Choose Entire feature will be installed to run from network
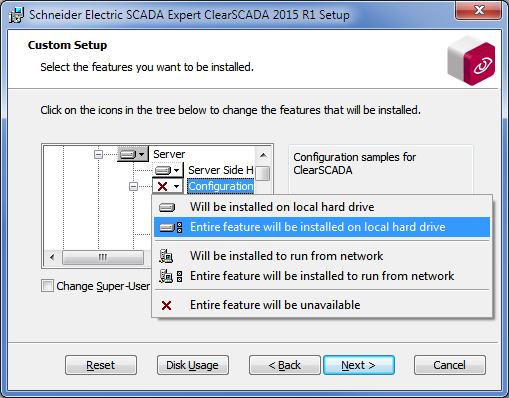509x398 pixels. tap(322, 276)
